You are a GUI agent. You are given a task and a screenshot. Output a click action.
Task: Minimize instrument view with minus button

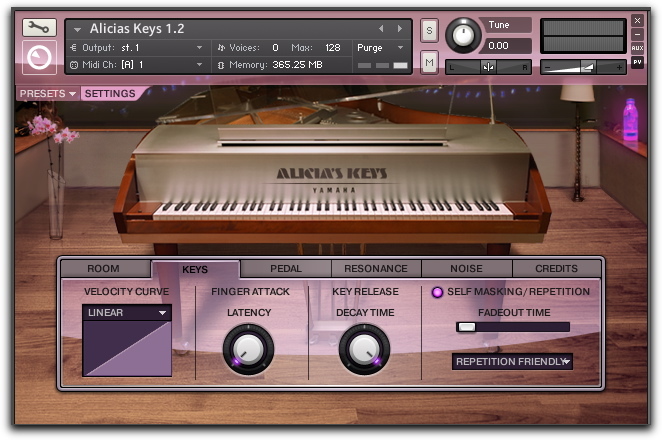tap(637, 34)
